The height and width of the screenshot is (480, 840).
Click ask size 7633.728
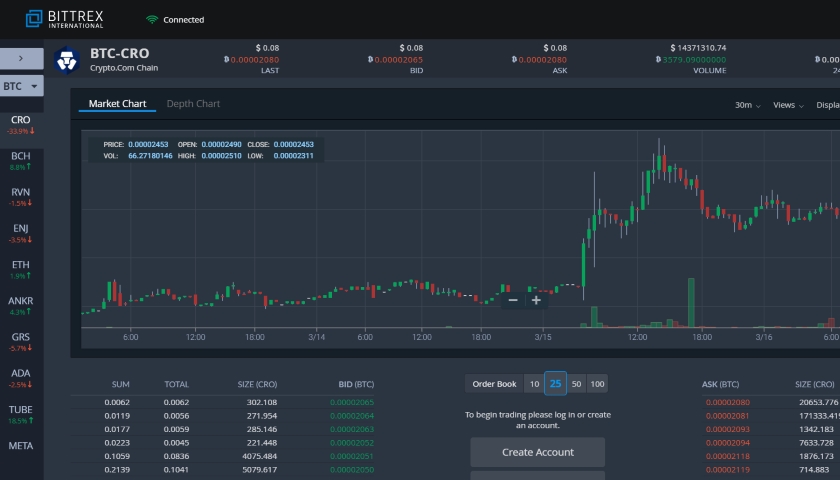click(816, 443)
